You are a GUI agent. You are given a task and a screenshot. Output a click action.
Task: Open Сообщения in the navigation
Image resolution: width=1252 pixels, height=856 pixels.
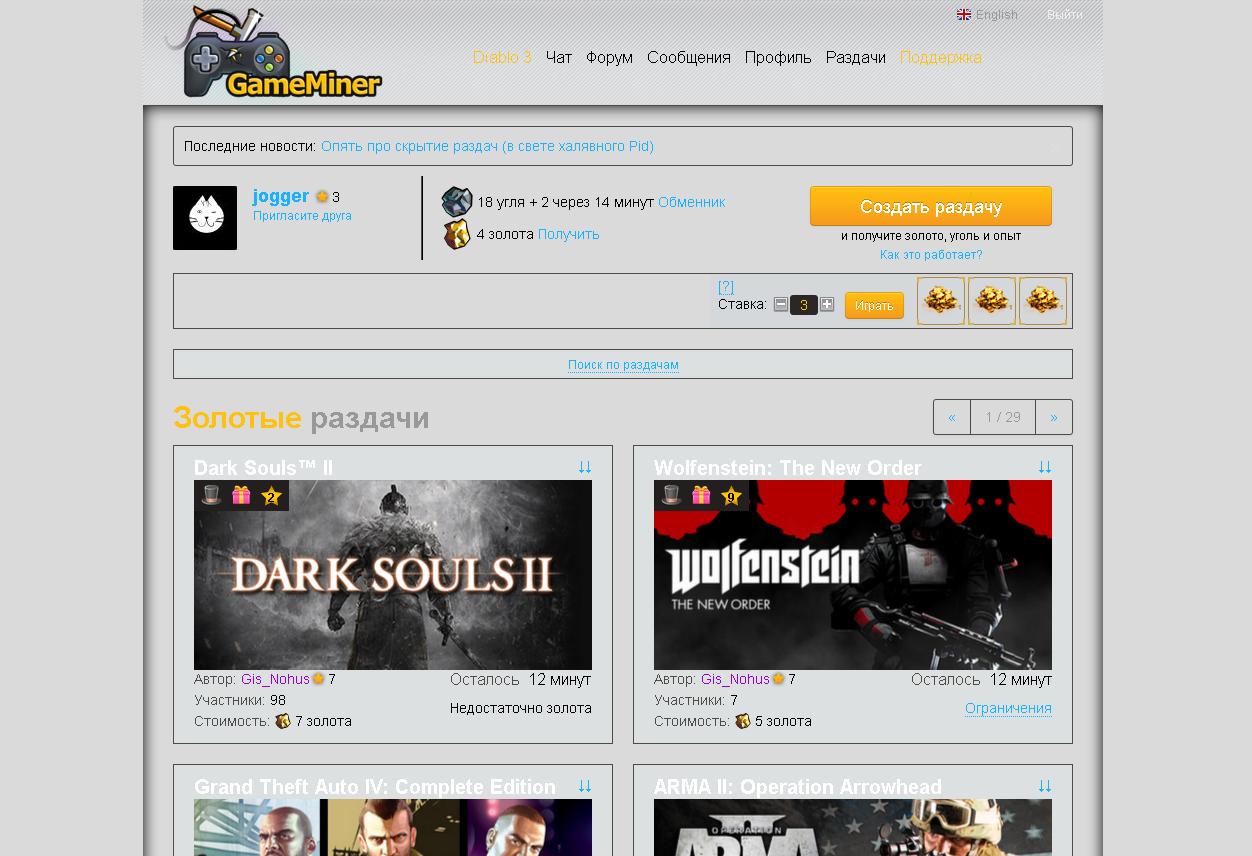tap(689, 57)
